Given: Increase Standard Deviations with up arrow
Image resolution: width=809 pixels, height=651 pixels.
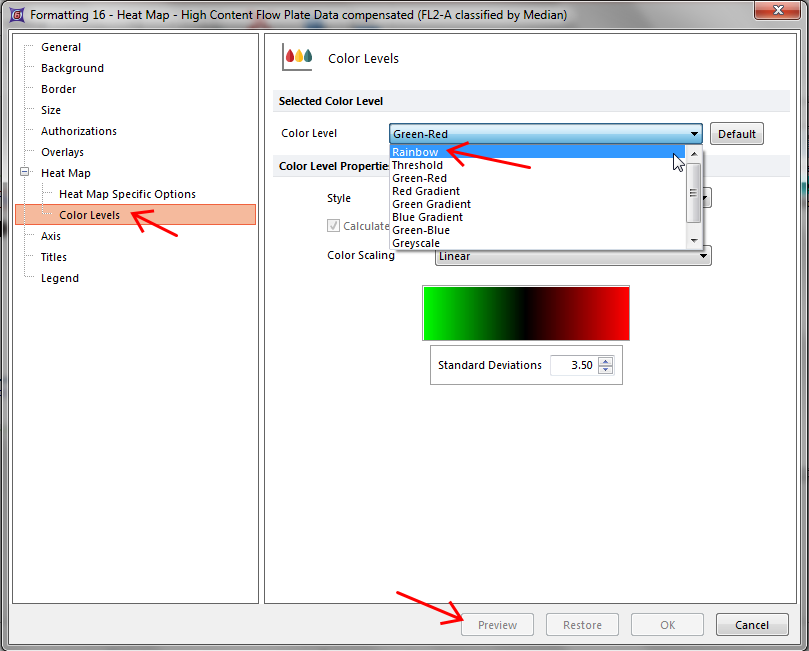Looking at the screenshot, I should 605,361.
